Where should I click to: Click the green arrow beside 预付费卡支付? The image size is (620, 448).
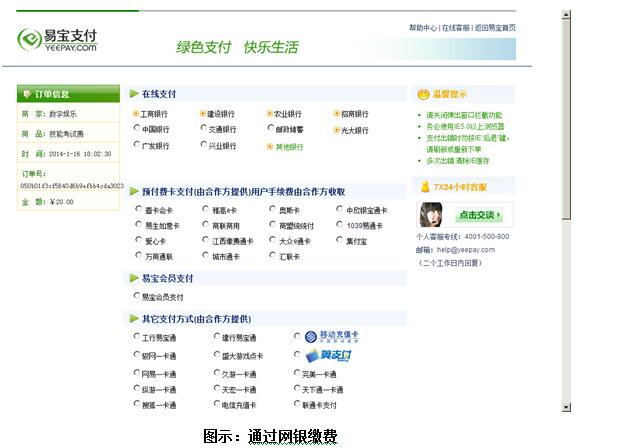[x=134, y=192]
